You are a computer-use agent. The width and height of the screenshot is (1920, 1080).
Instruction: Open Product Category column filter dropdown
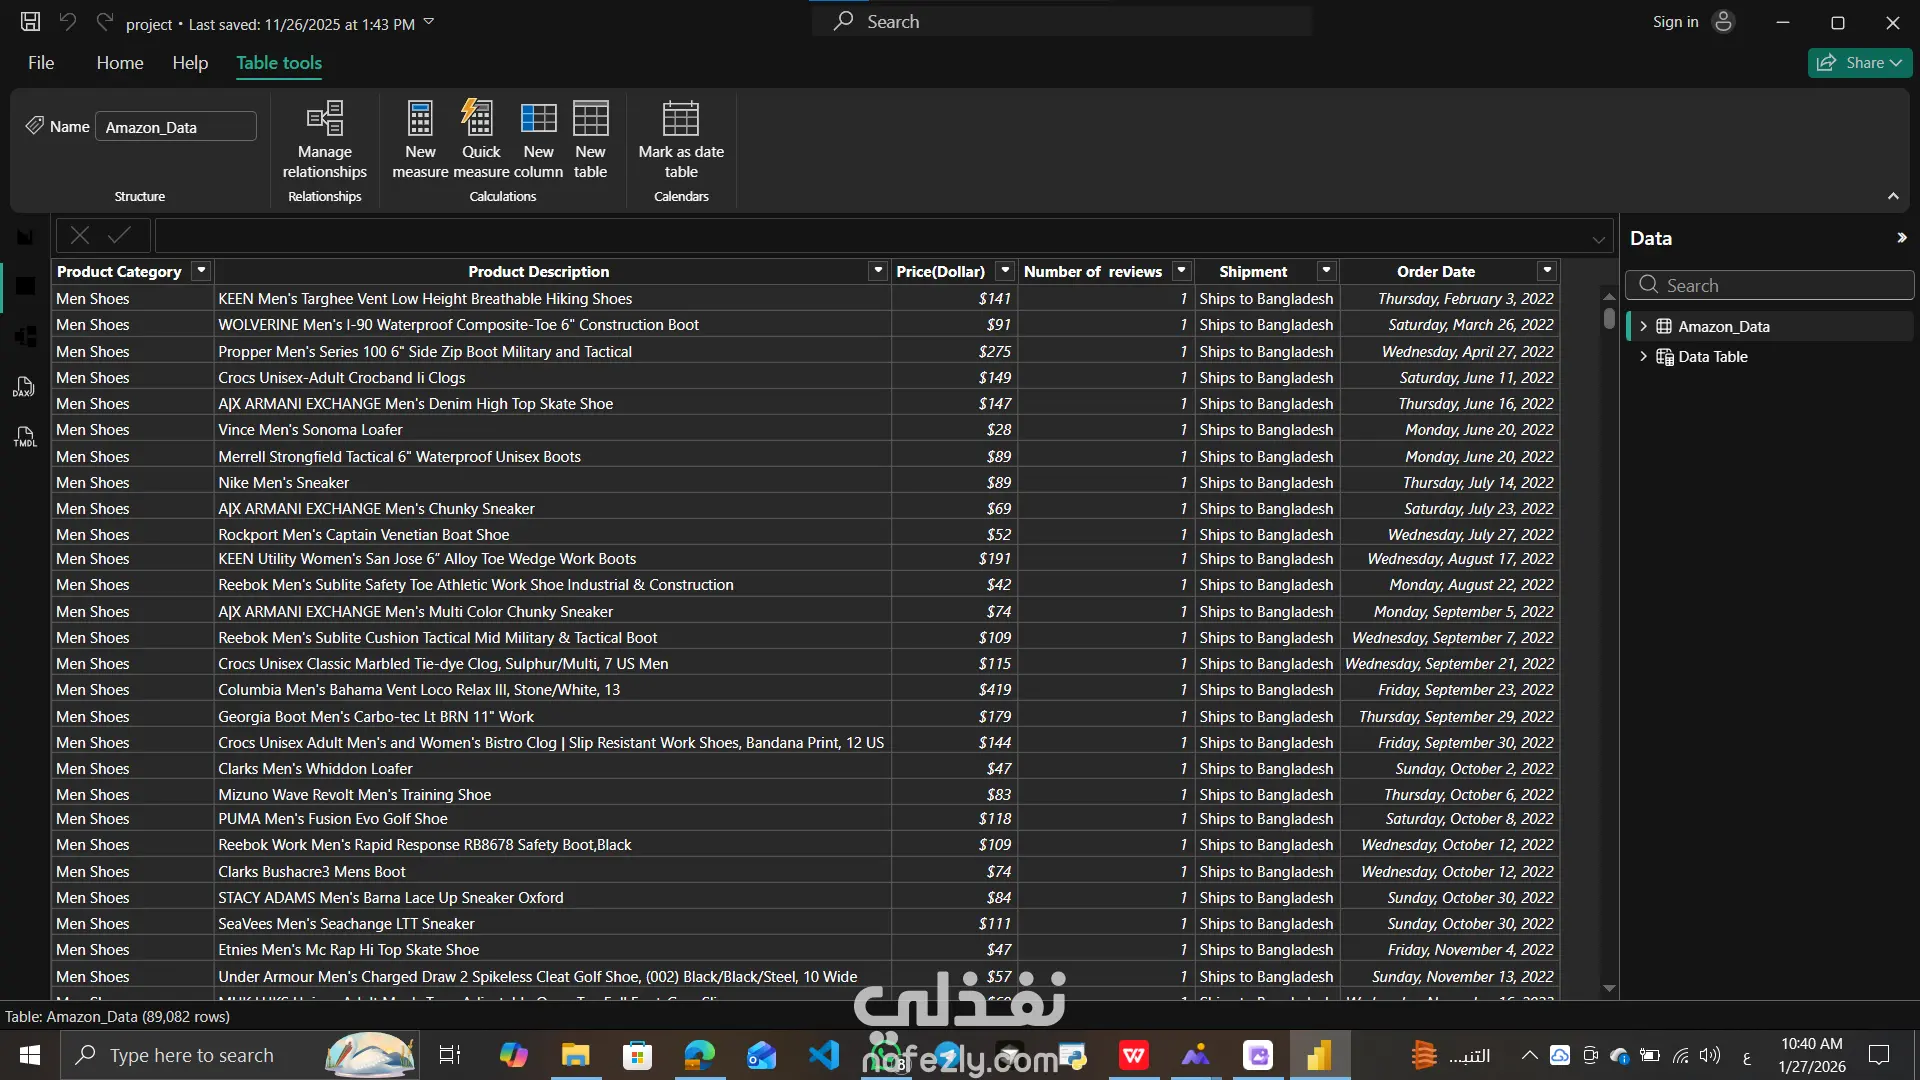[x=201, y=271]
